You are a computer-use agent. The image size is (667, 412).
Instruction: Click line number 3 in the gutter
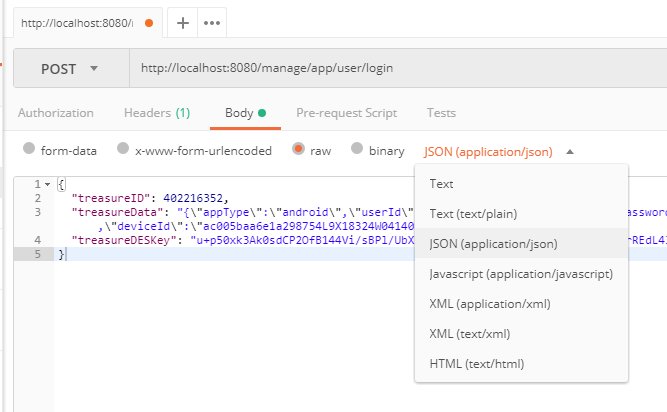(x=37, y=212)
